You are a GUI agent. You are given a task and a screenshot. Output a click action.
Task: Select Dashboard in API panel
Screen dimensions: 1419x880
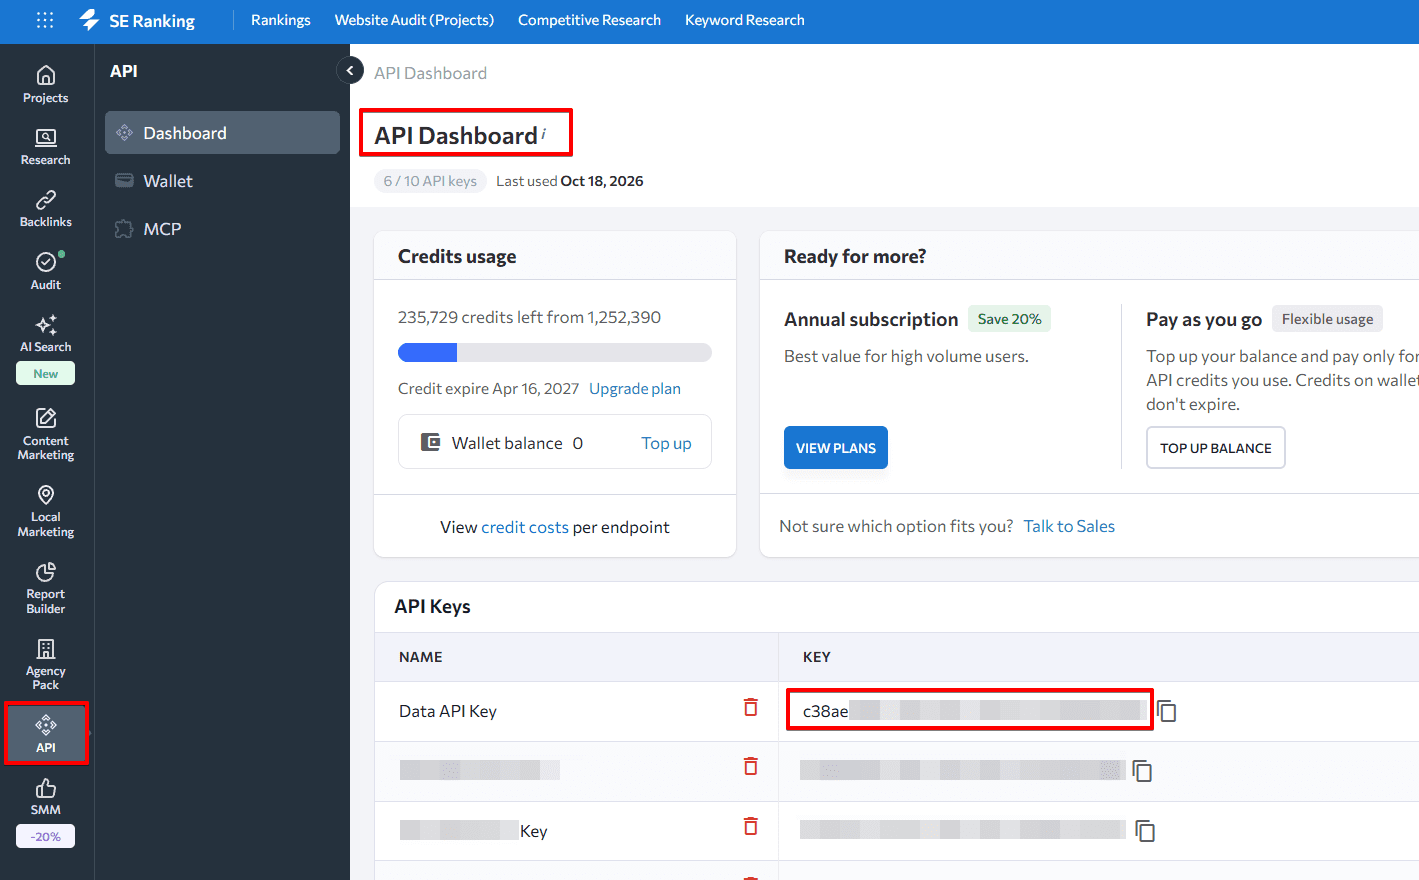pyautogui.click(x=222, y=133)
